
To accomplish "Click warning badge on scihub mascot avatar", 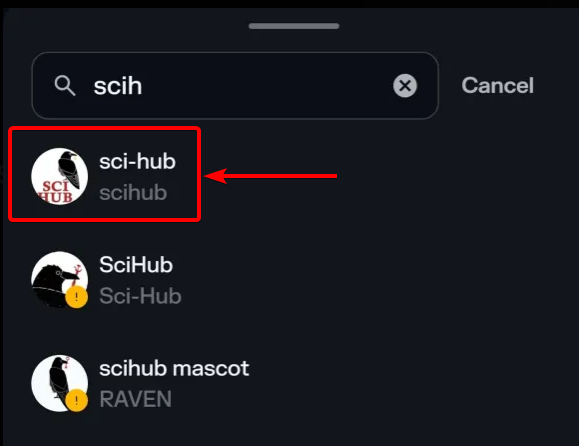I will click(x=77, y=400).
